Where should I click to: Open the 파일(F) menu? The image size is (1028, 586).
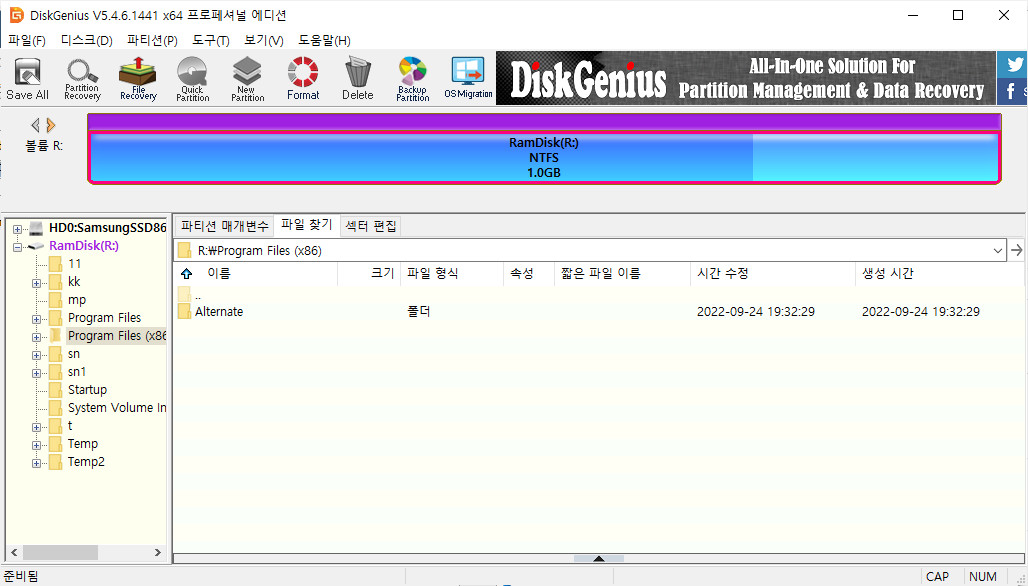point(27,40)
